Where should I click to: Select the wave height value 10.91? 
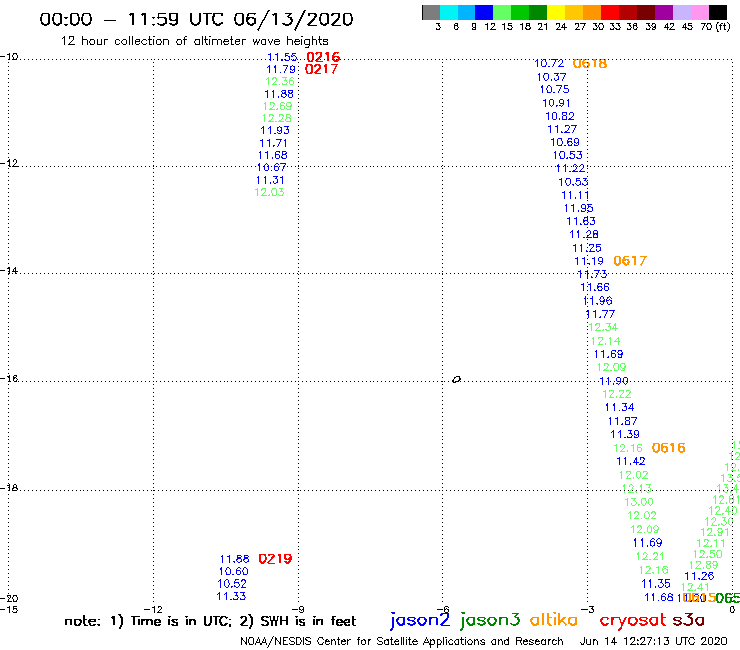coord(556,103)
